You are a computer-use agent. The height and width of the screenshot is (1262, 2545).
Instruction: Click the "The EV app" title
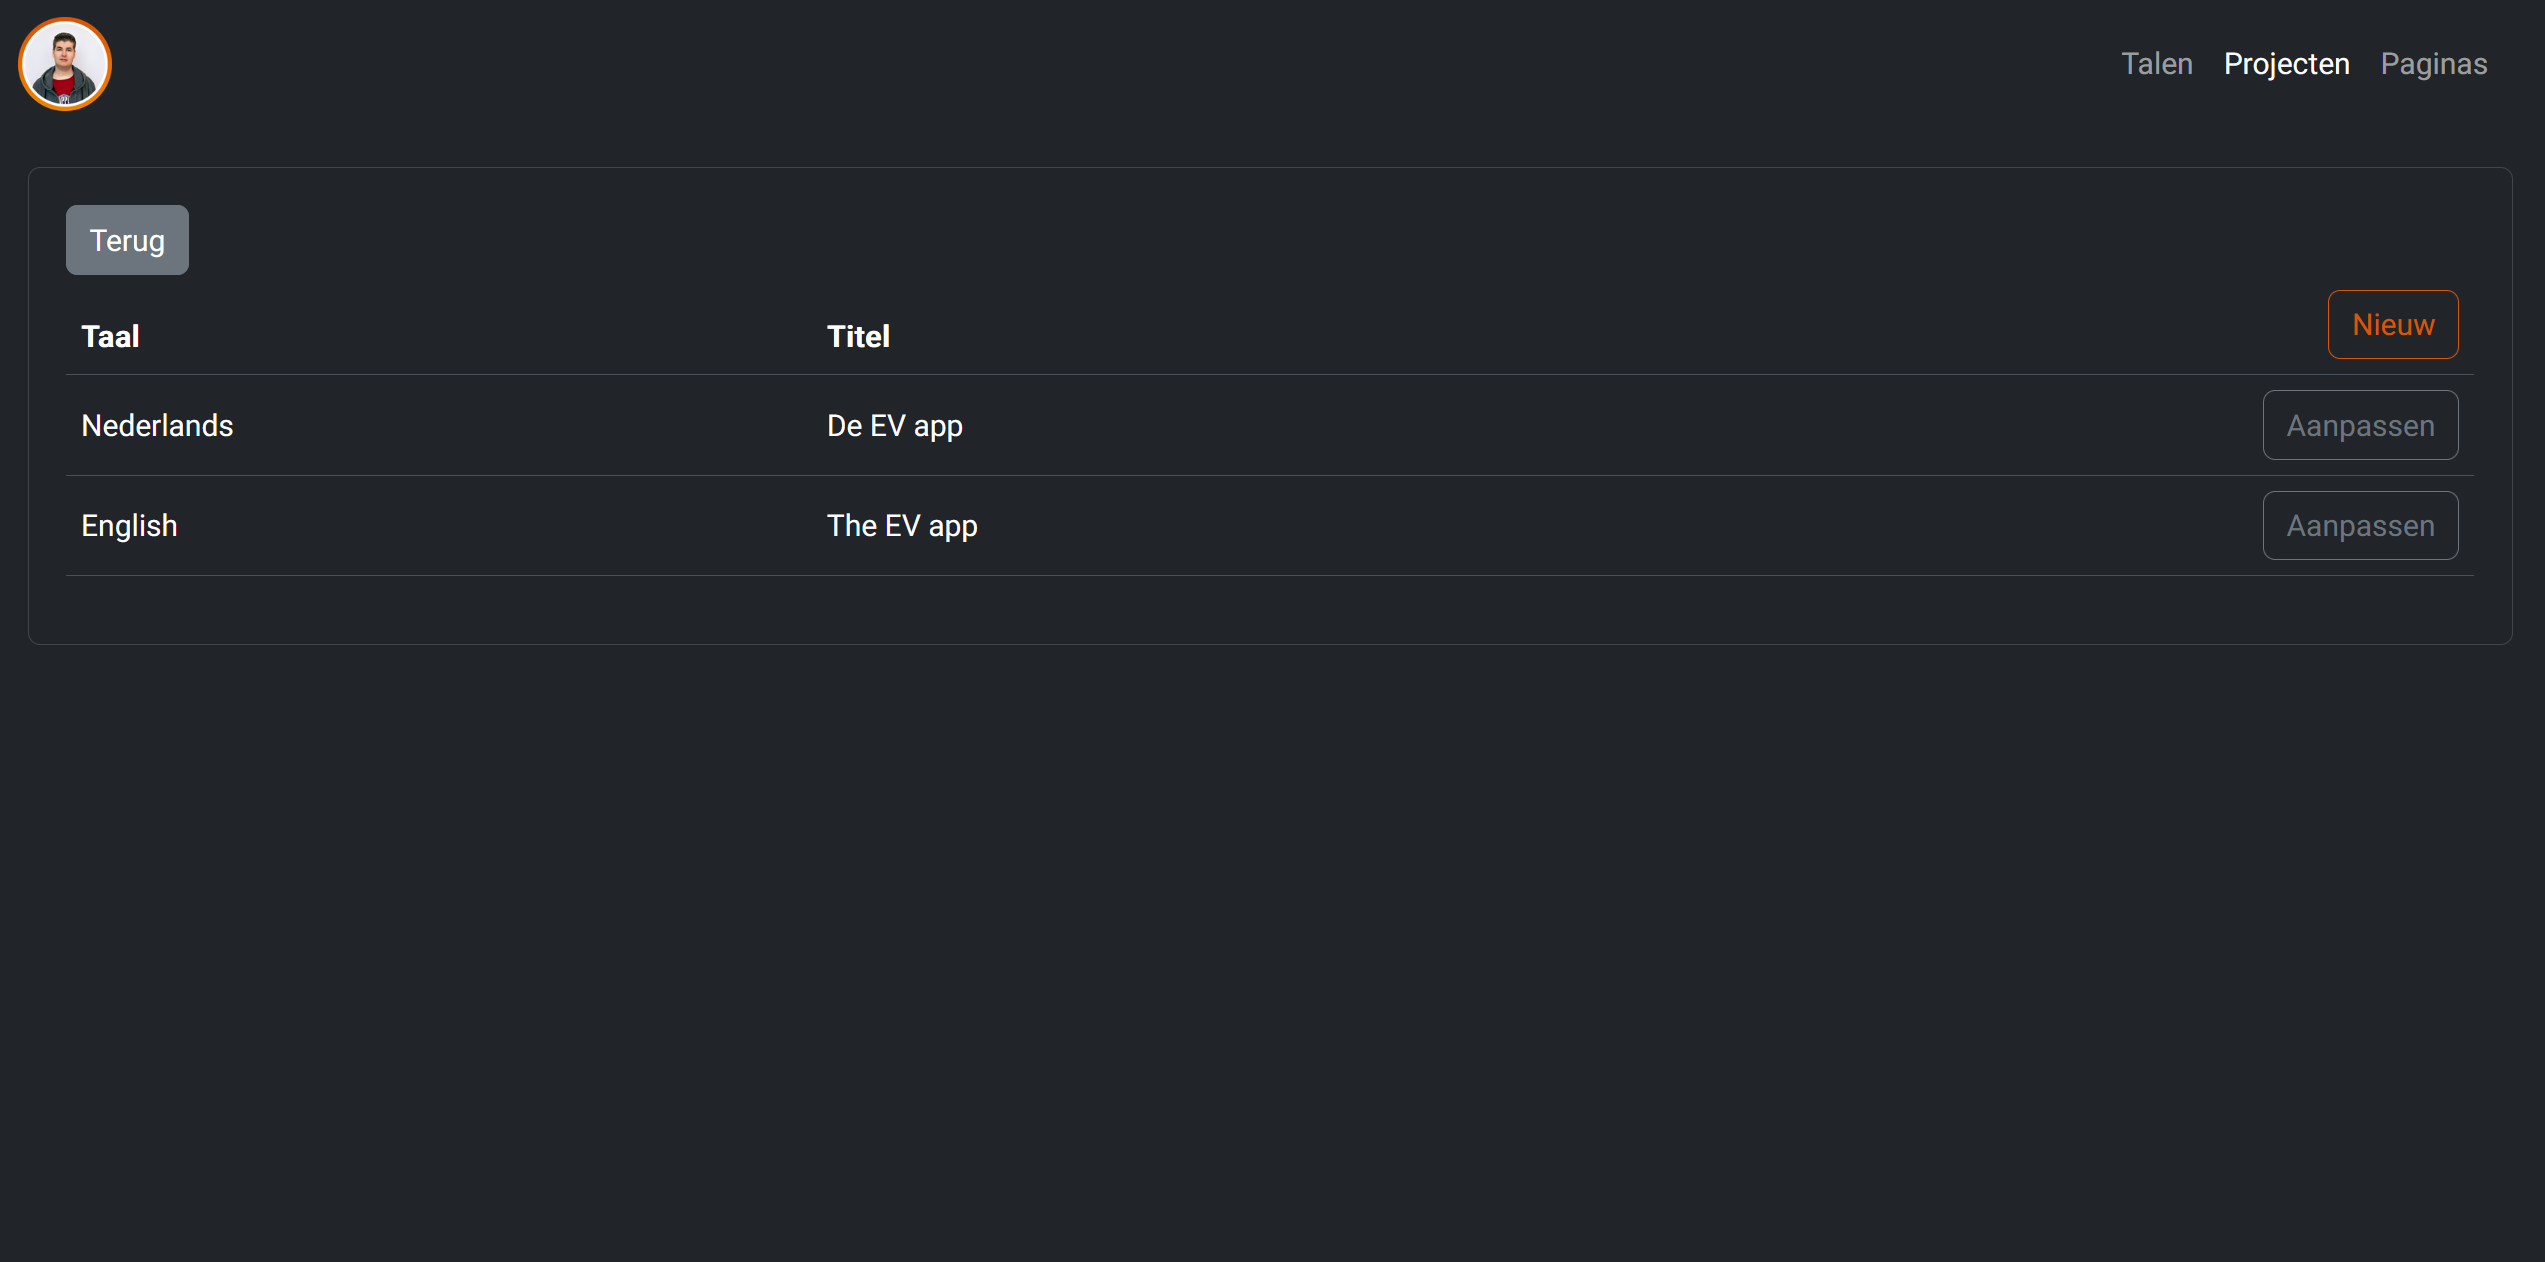901,526
